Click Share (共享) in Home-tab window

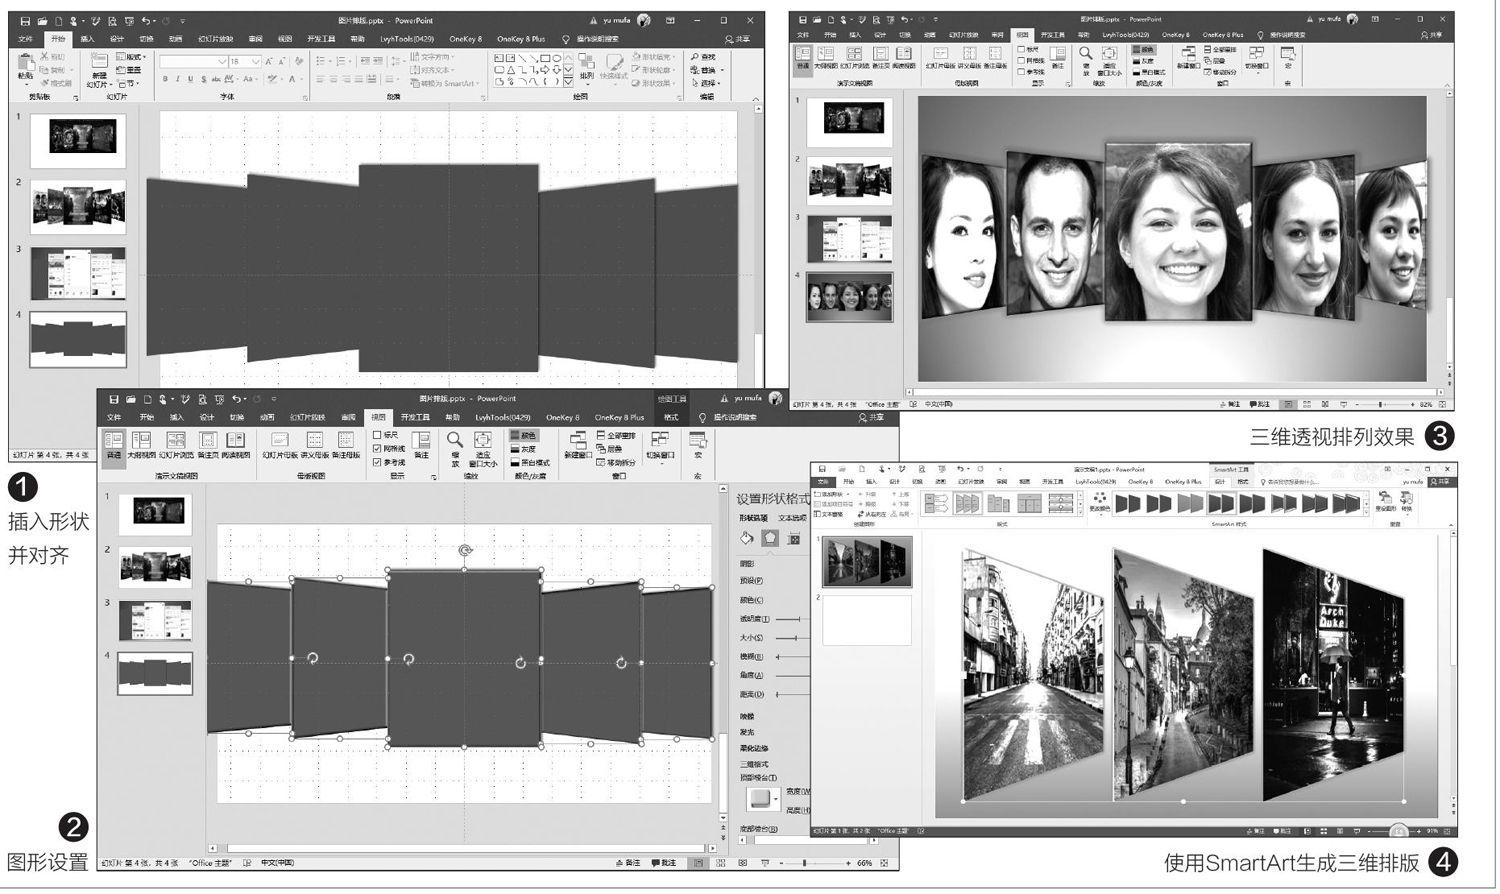[739, 39]
